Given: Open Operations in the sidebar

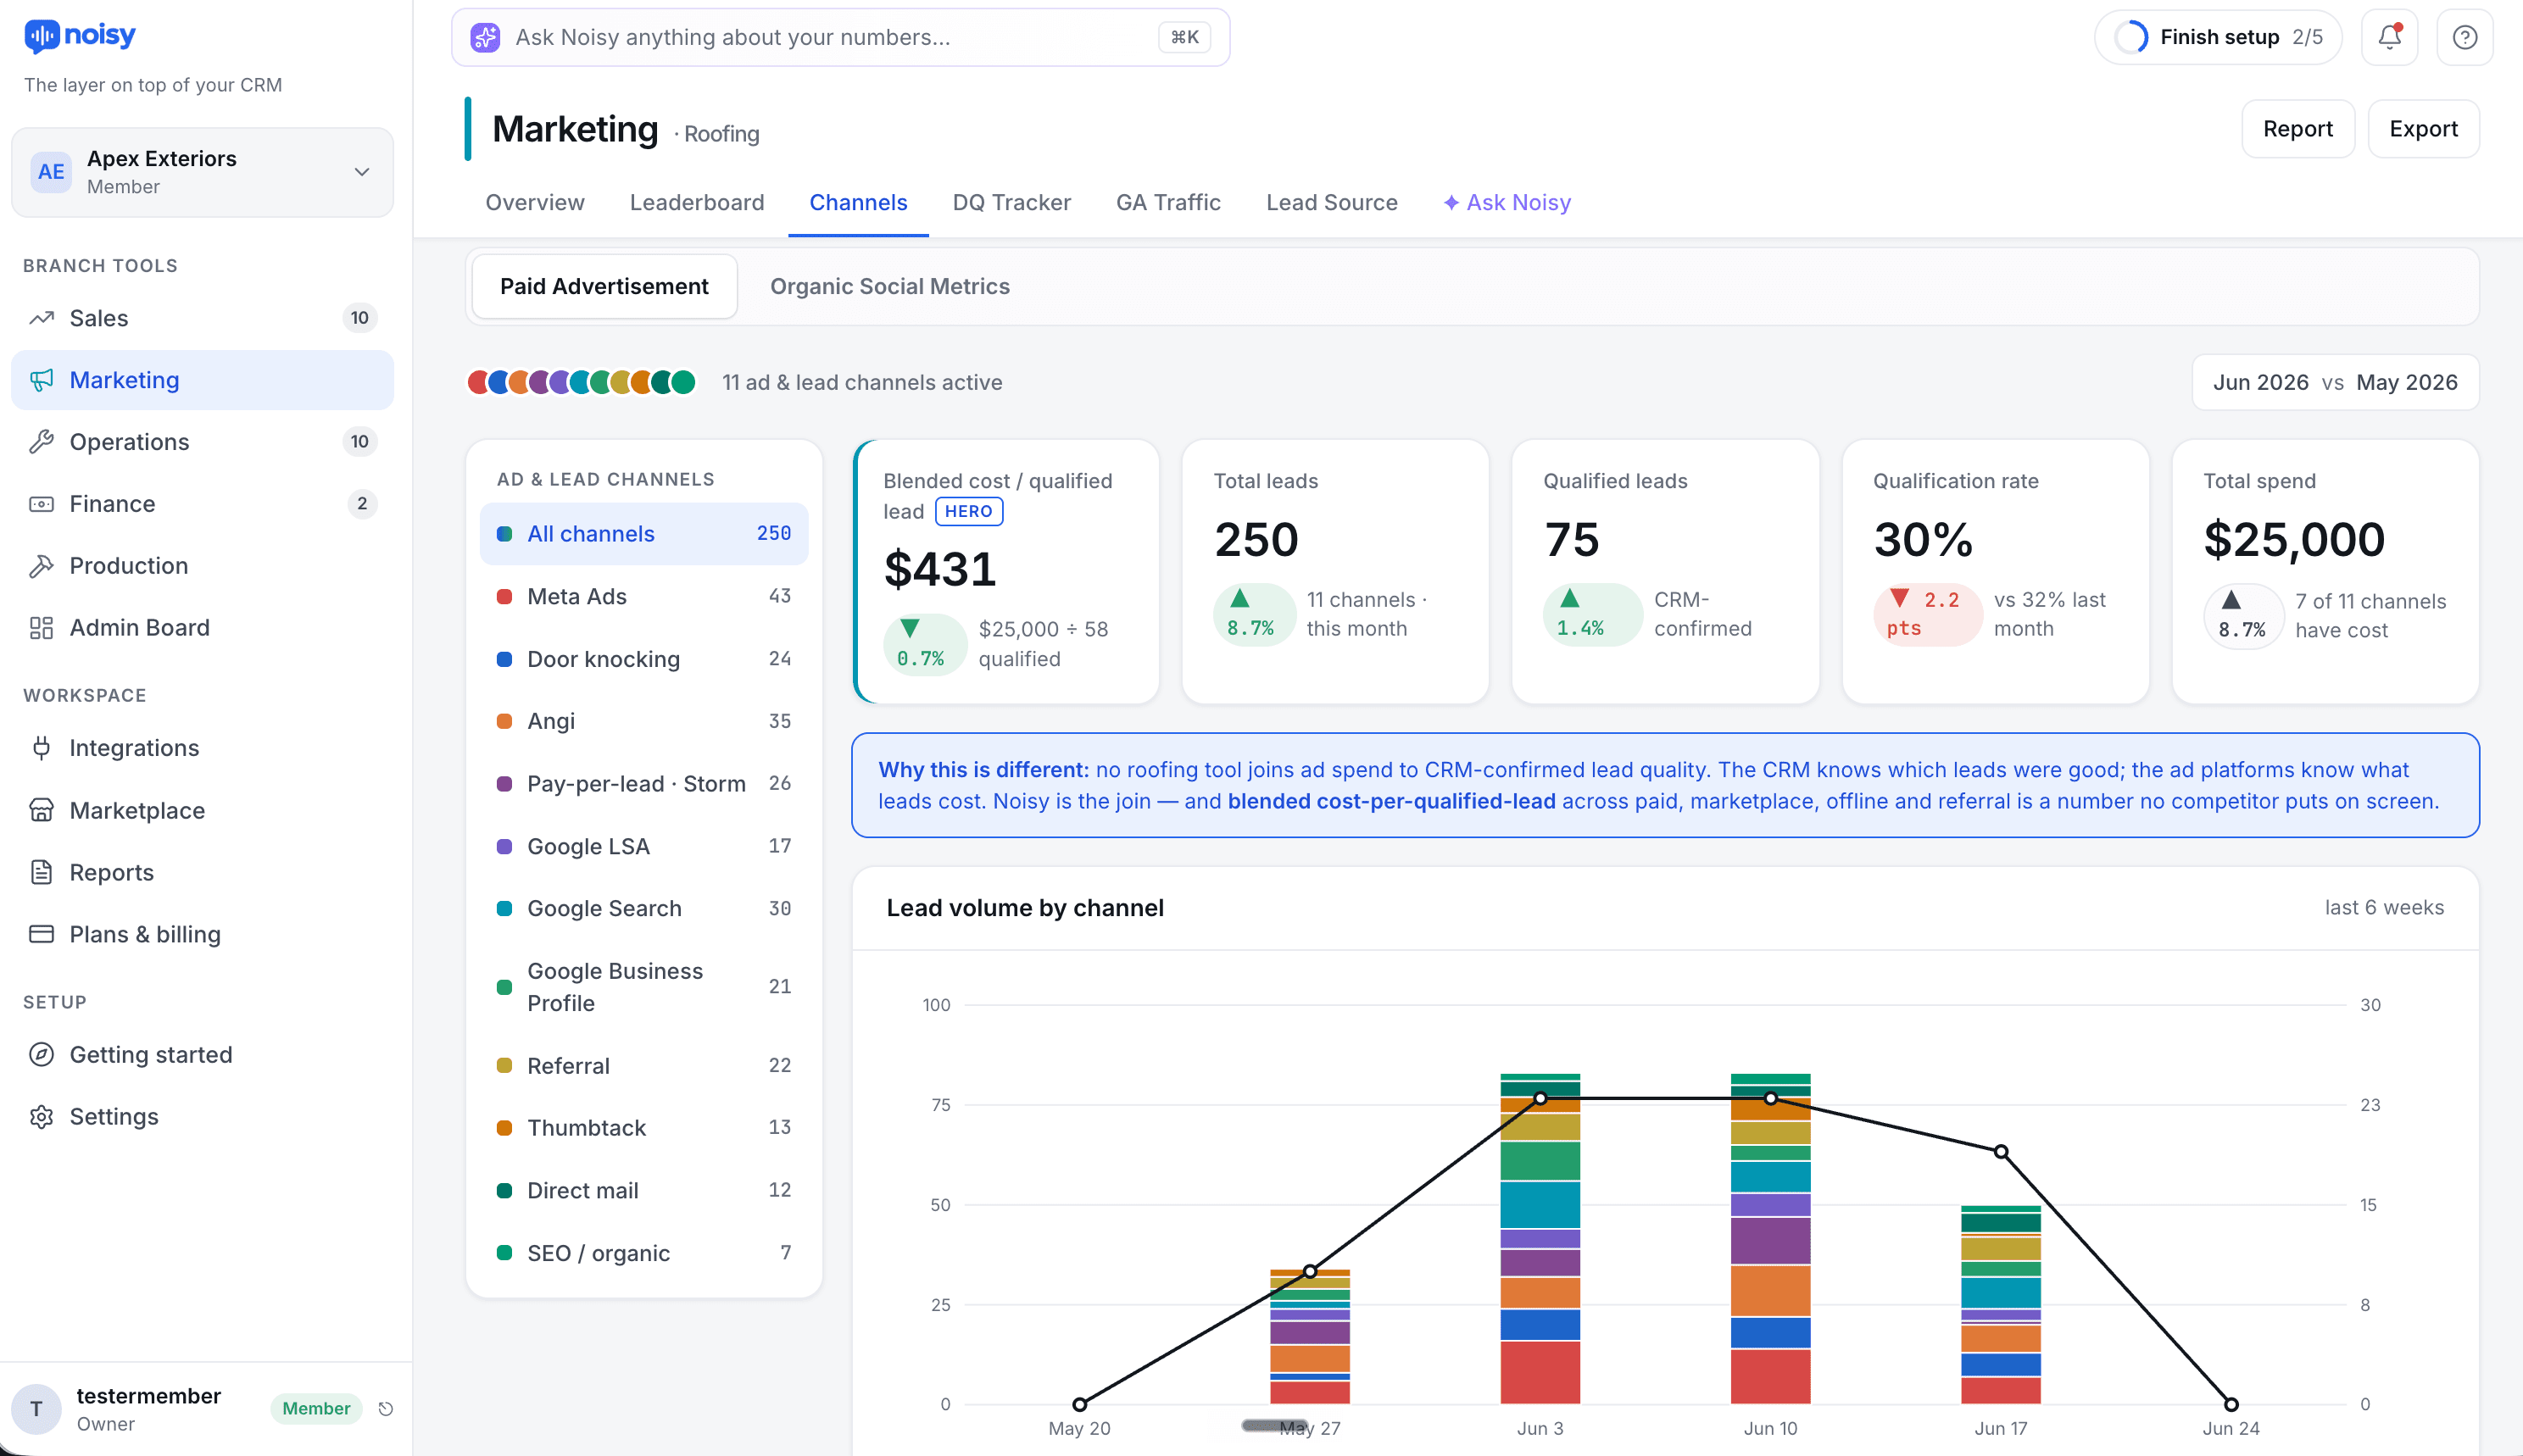Looking at the screenshot, I should pos(202,442).
